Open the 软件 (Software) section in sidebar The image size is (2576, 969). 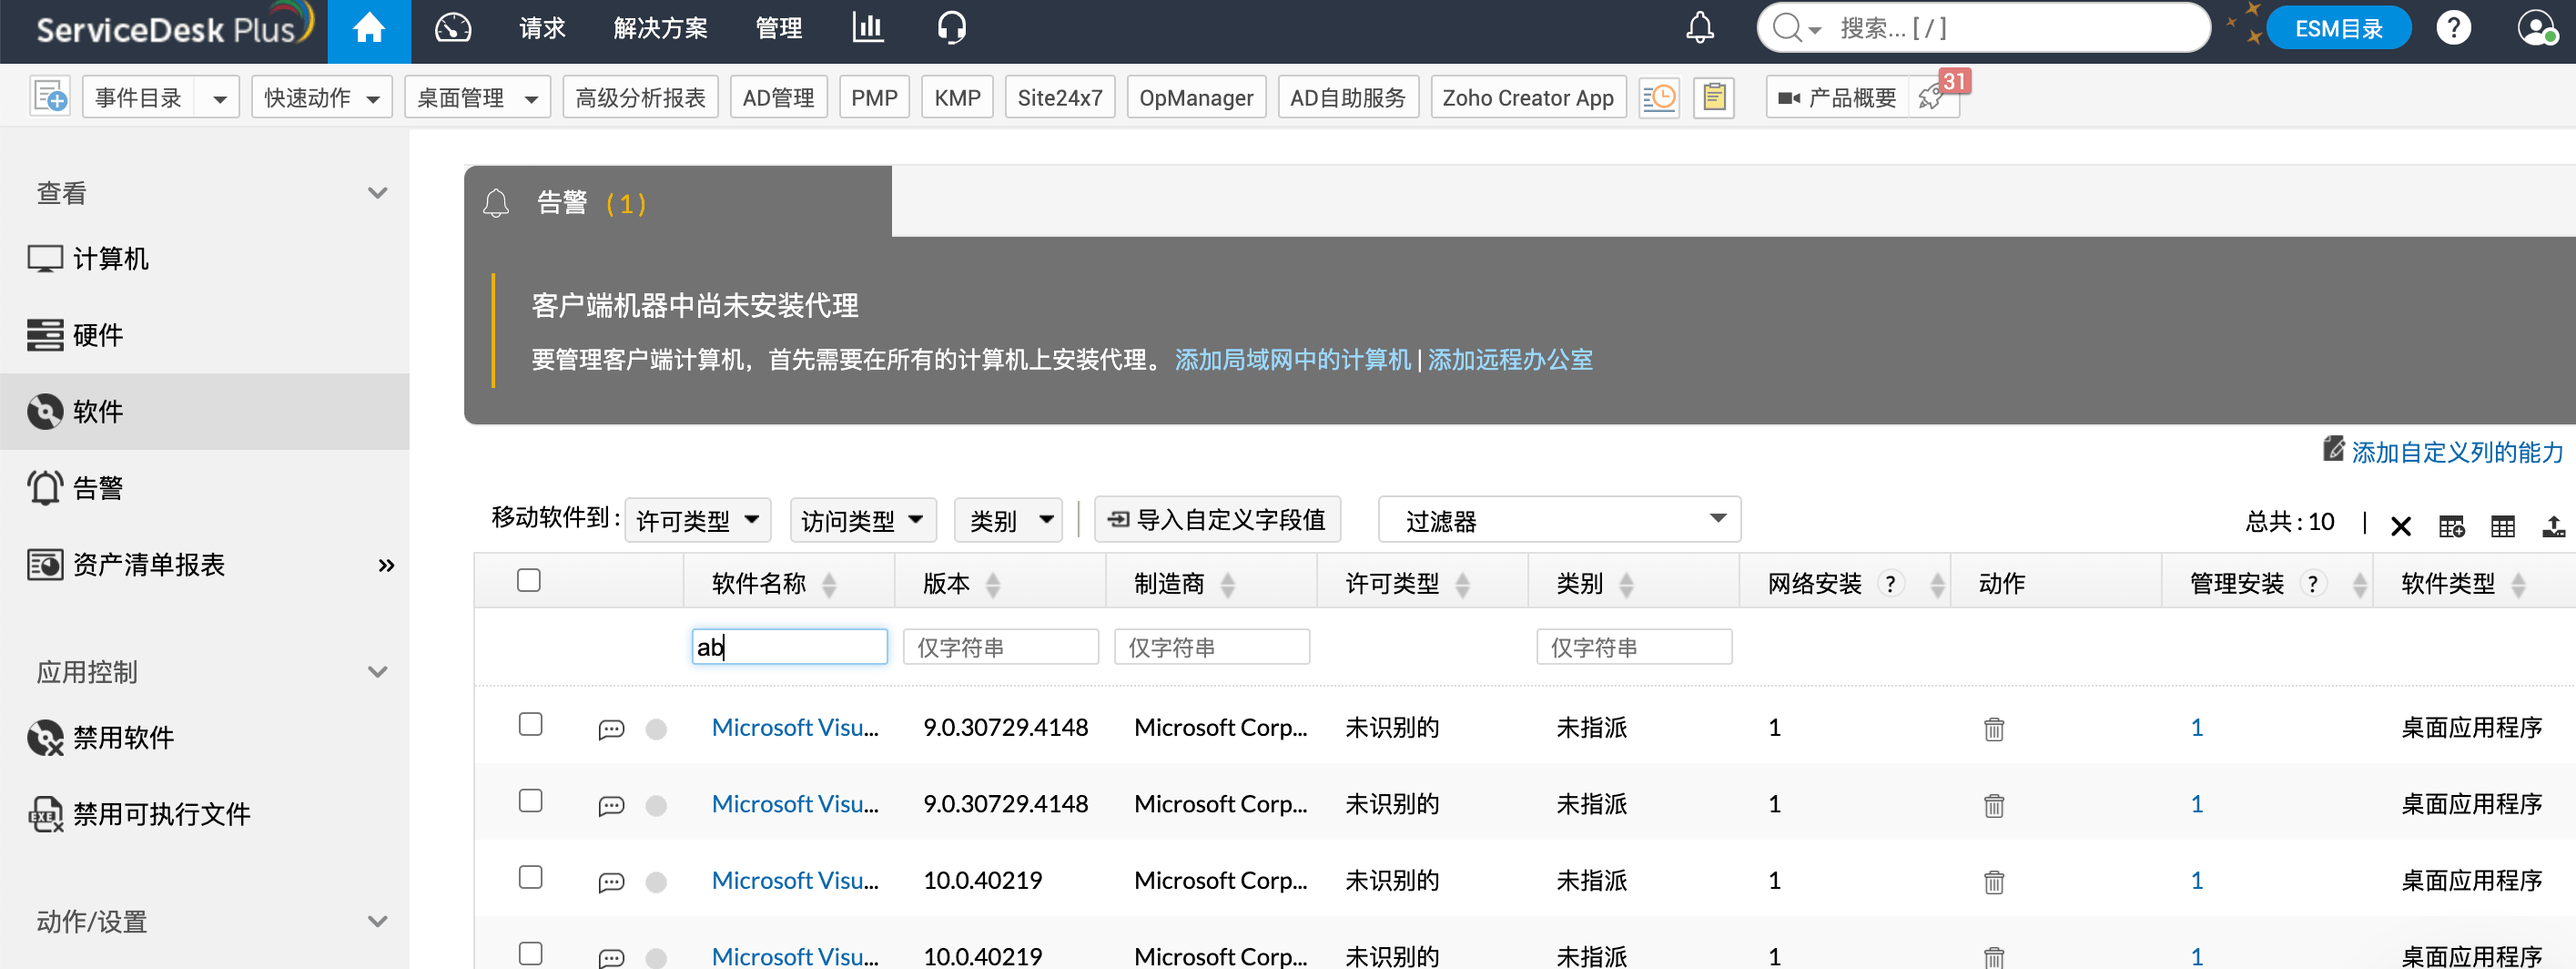(97, 411)
